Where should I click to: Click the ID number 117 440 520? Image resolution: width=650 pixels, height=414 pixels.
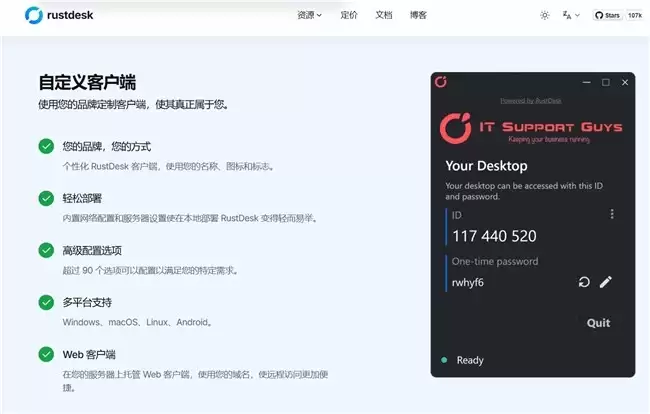pos(494,236)
